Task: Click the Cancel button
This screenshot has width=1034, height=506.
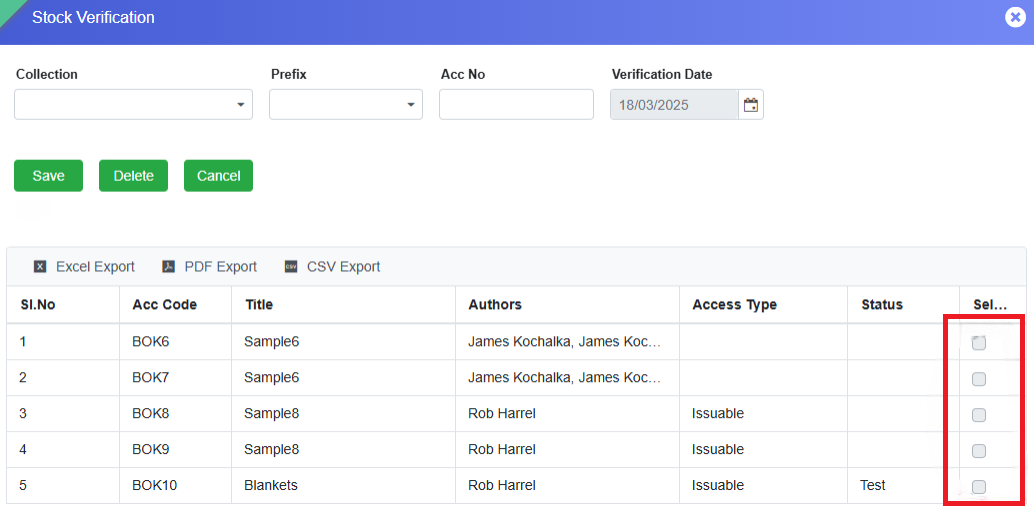Action: pos(218,176)
